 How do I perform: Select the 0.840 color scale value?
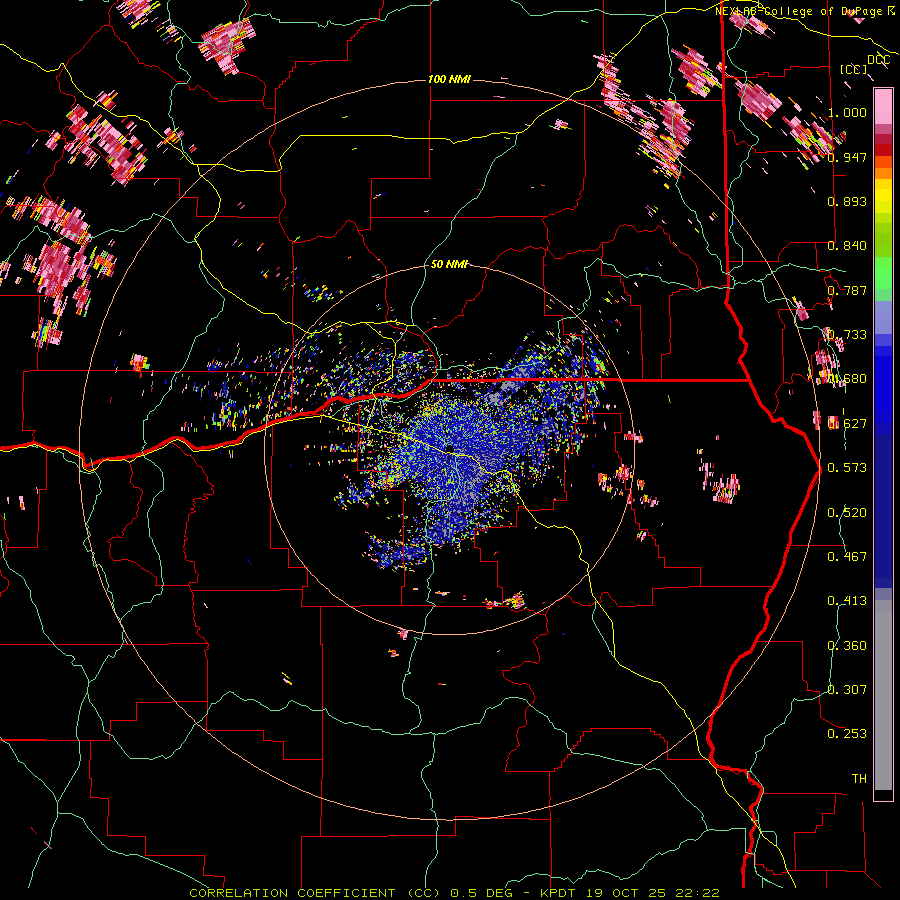tap(847, 246)
